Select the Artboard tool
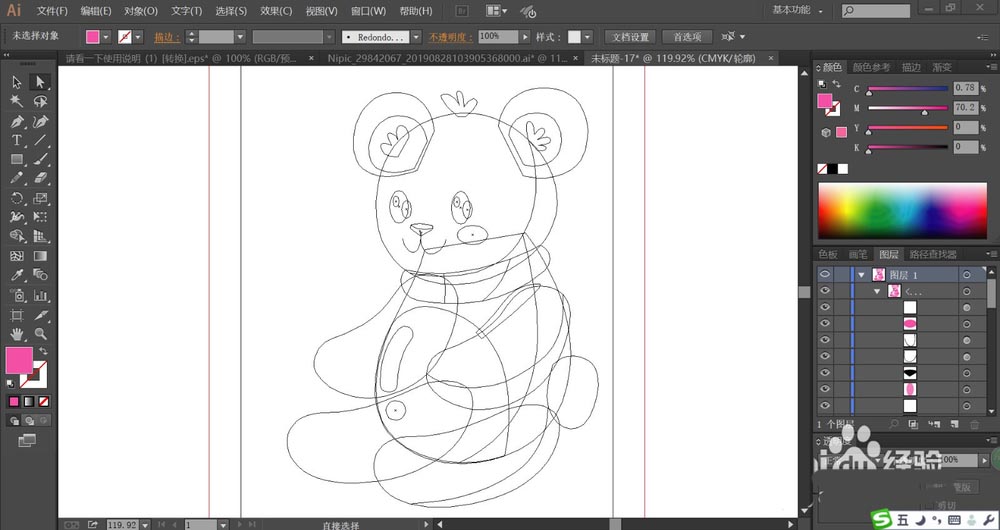1000x530 pixels. [x=17, y=315]
